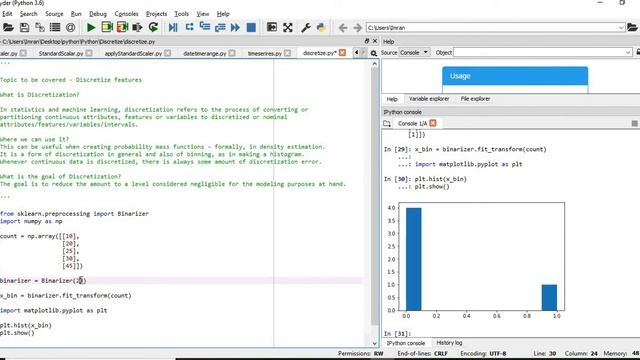
Task: Switch to the datetimerange.py tab
Action: [205, 53]
